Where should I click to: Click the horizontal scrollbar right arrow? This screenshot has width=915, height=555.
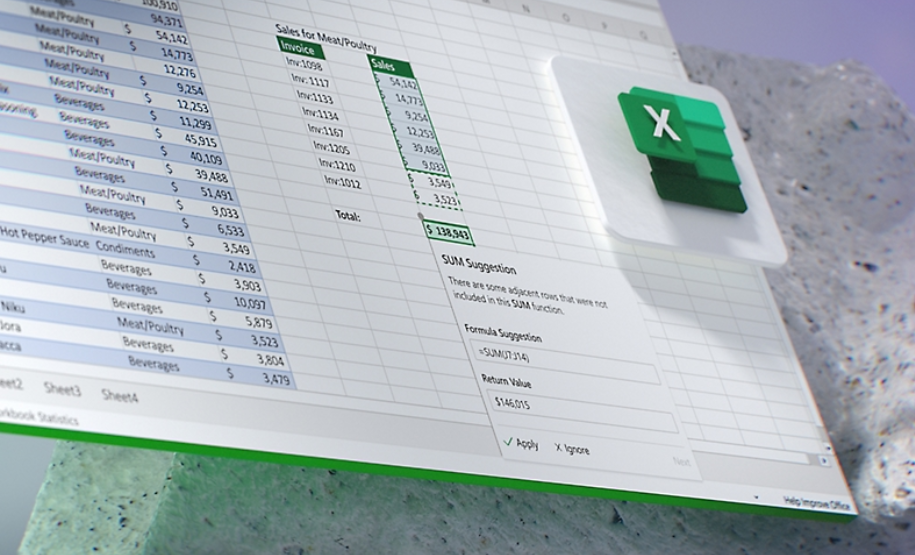824,461
